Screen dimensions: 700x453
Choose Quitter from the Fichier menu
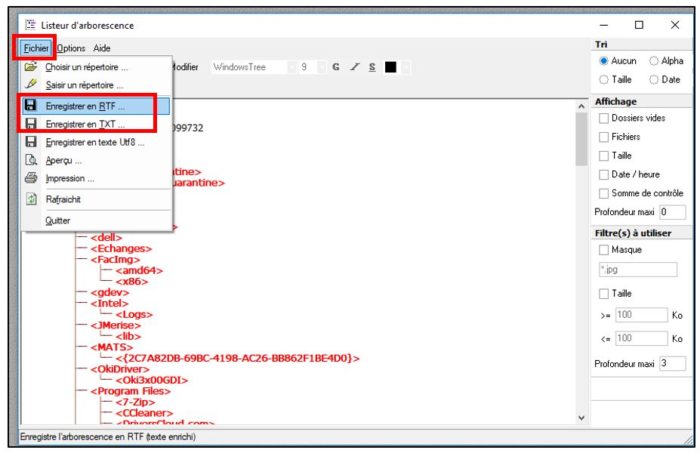(x=57, y=220)
